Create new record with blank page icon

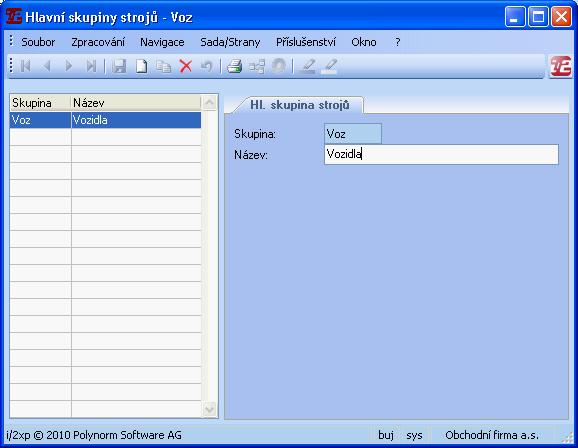[x=142, y=66]
